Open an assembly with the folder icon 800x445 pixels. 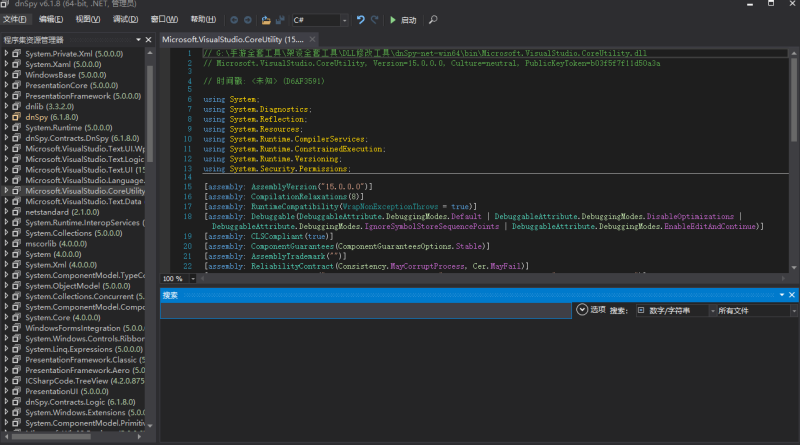pos(266,20)
